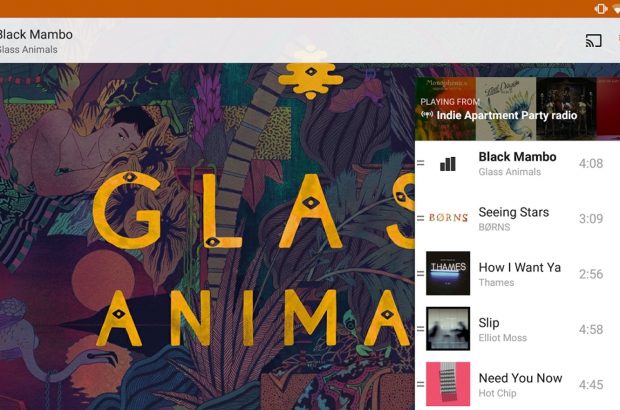Viewport: 620px width, 410px height.
Task: Tap the reorder handle beside Need You Now
Action: point(420,384)
